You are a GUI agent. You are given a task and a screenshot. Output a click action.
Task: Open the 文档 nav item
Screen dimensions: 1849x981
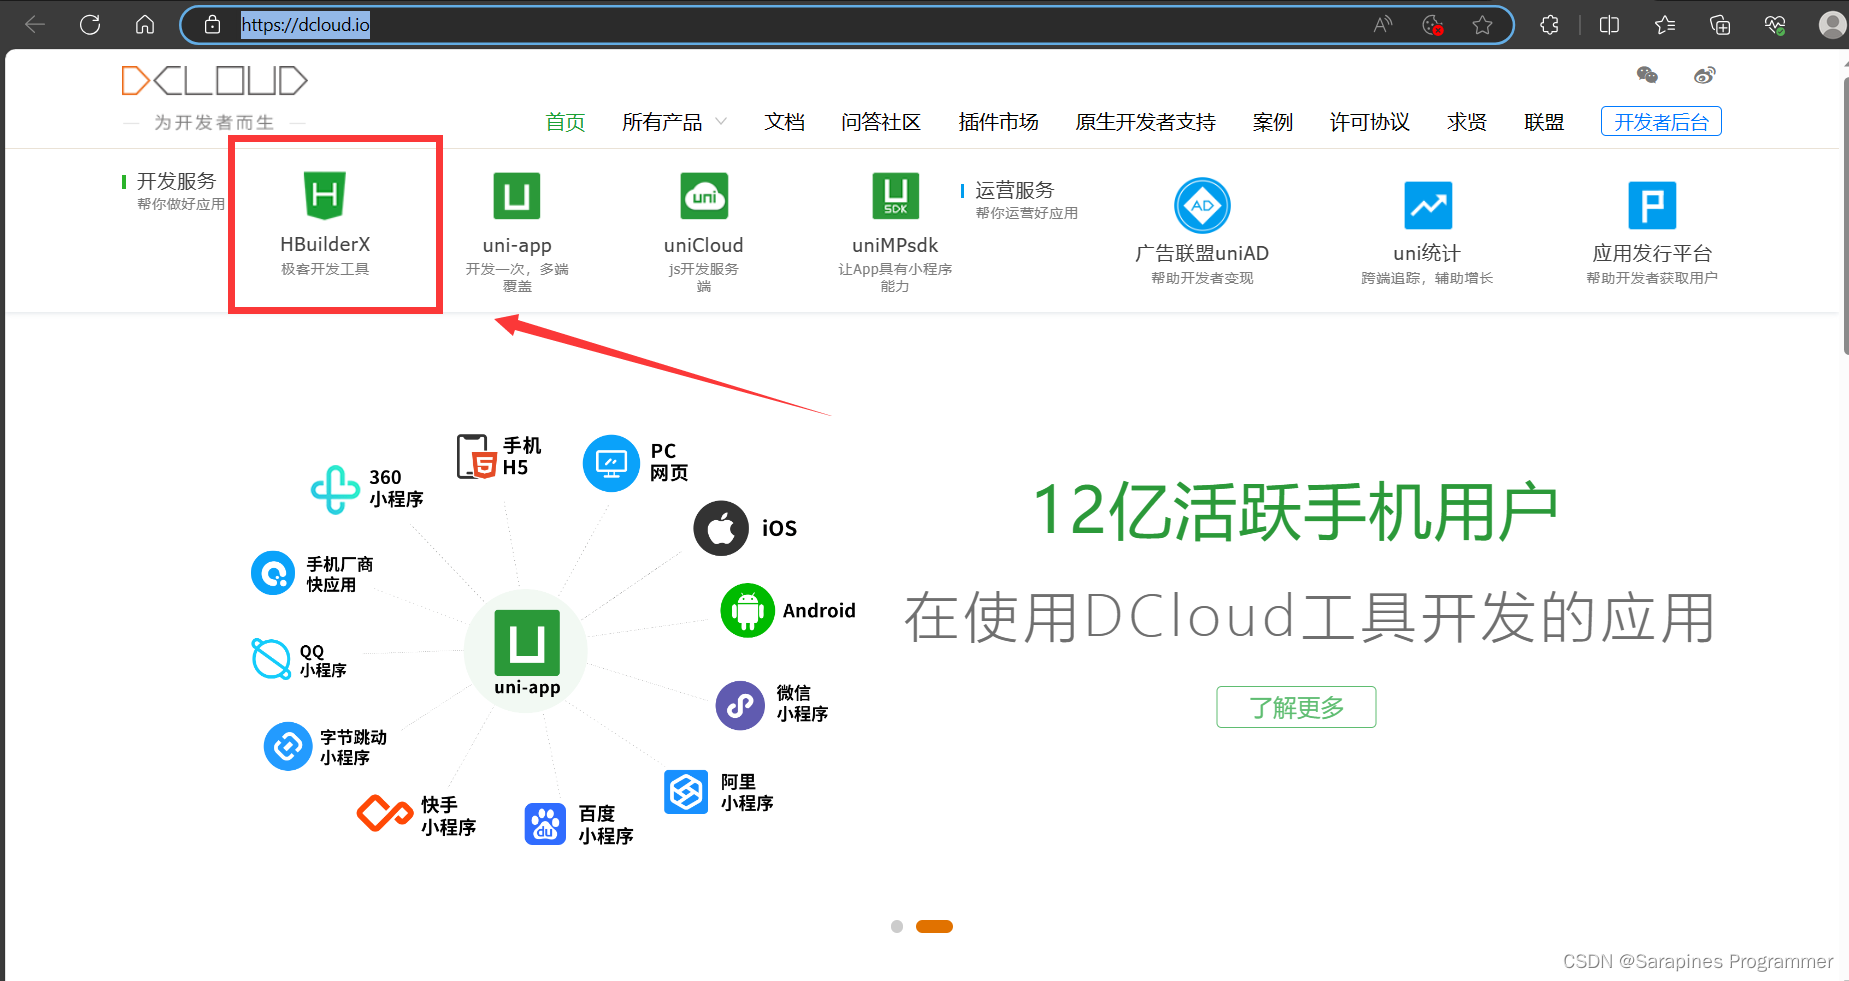click(x=785, y=122)
